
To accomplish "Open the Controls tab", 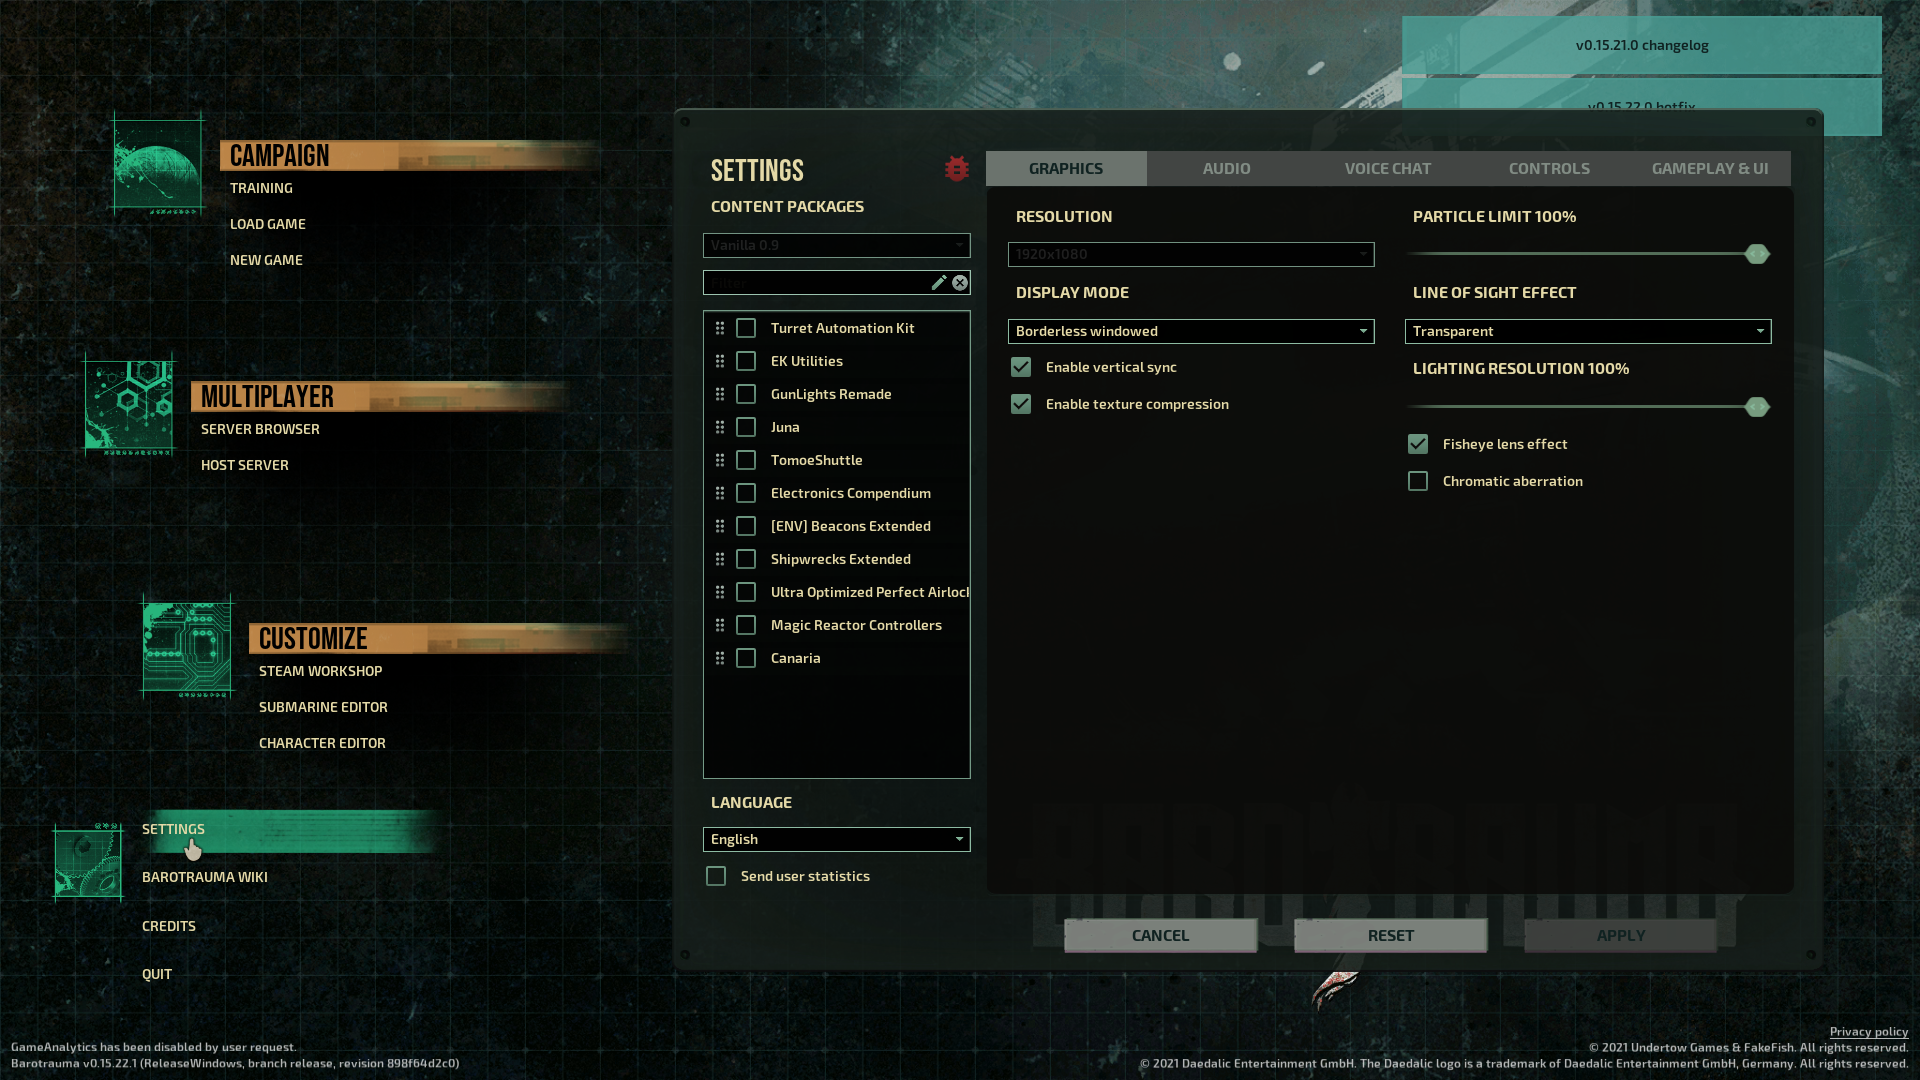I will (x=1548, y=168).
